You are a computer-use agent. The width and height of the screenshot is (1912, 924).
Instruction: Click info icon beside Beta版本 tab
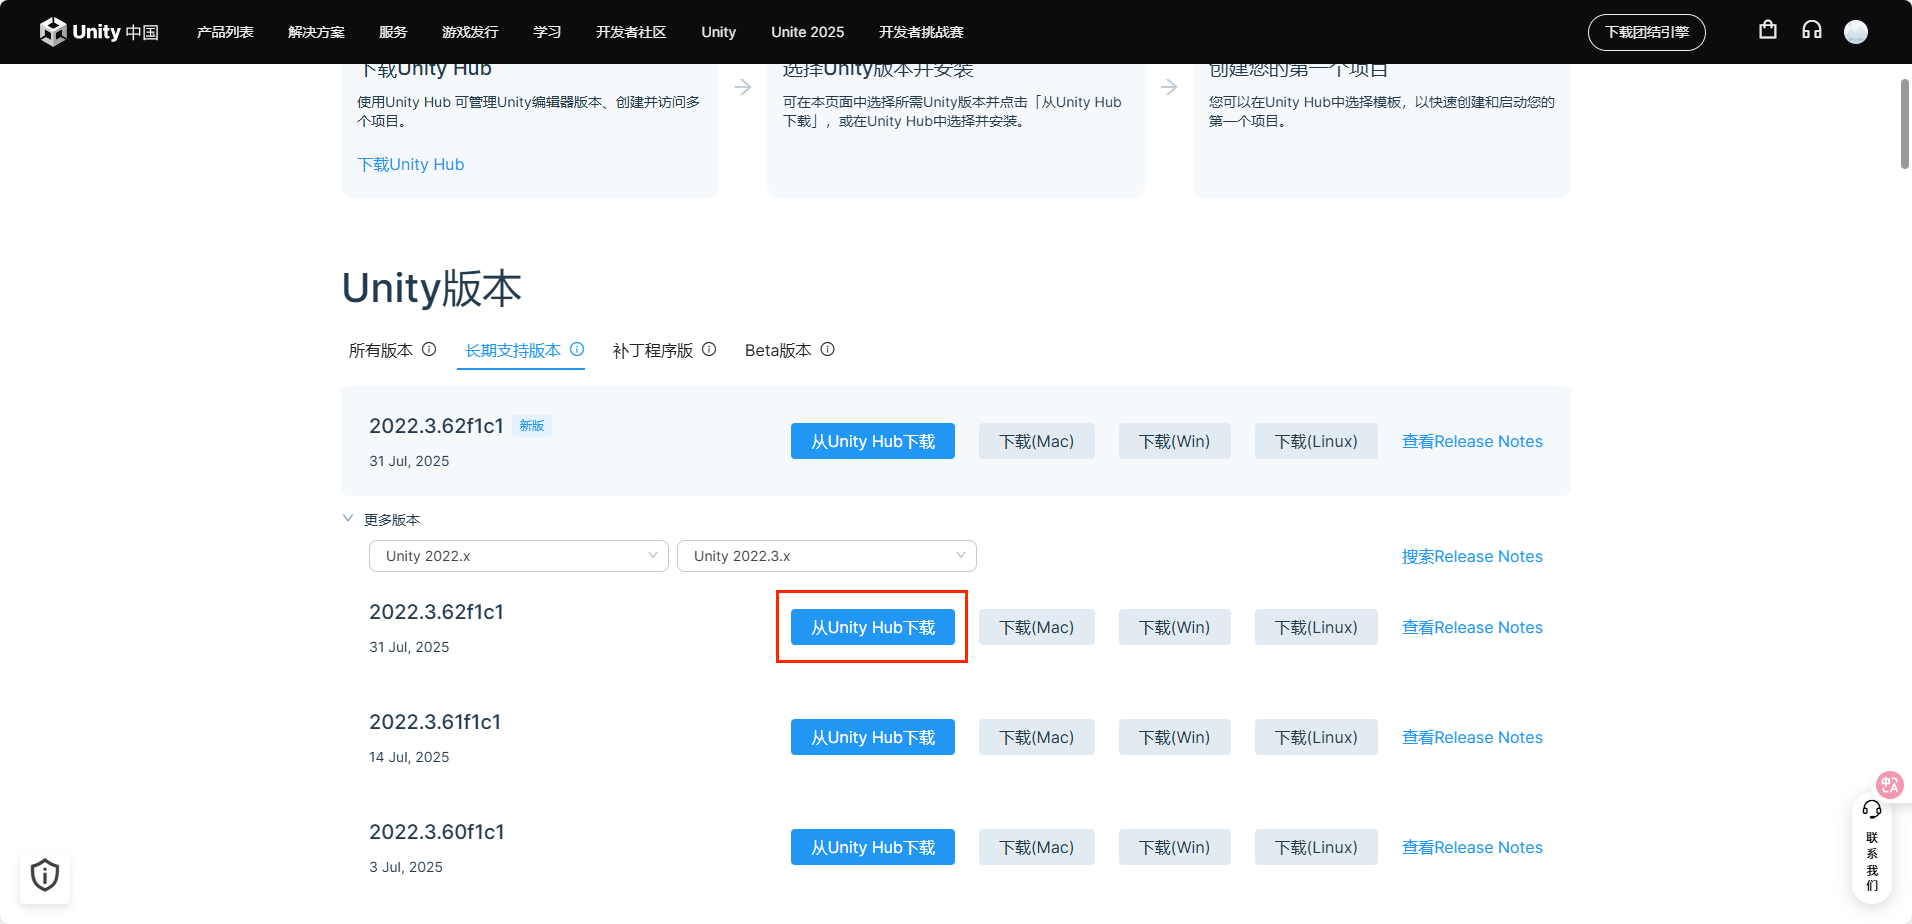click(x=828, y=349)
